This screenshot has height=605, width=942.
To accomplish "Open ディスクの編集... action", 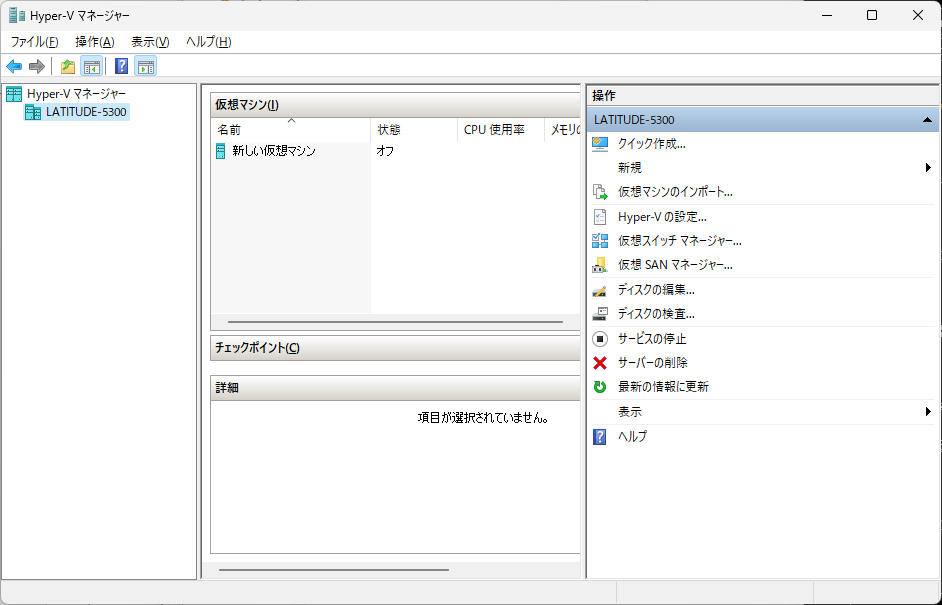I will click(656, 290).
